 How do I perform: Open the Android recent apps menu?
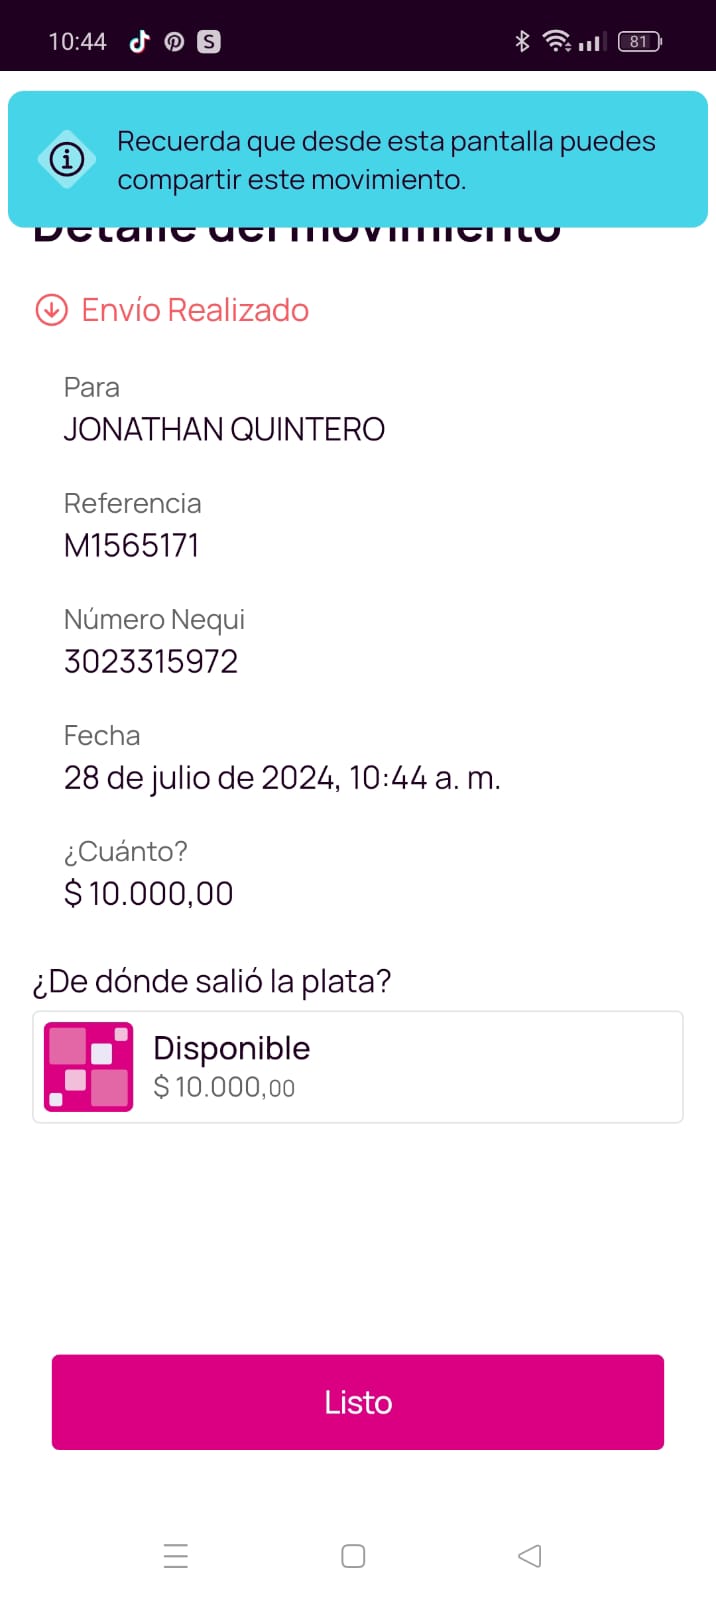176,1556
